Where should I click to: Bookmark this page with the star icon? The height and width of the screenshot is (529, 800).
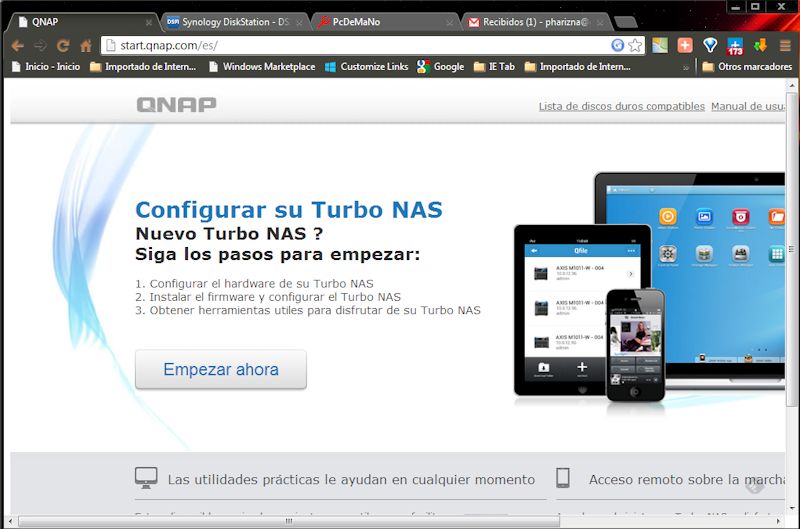pyautogui.click(x=635, y=45)
